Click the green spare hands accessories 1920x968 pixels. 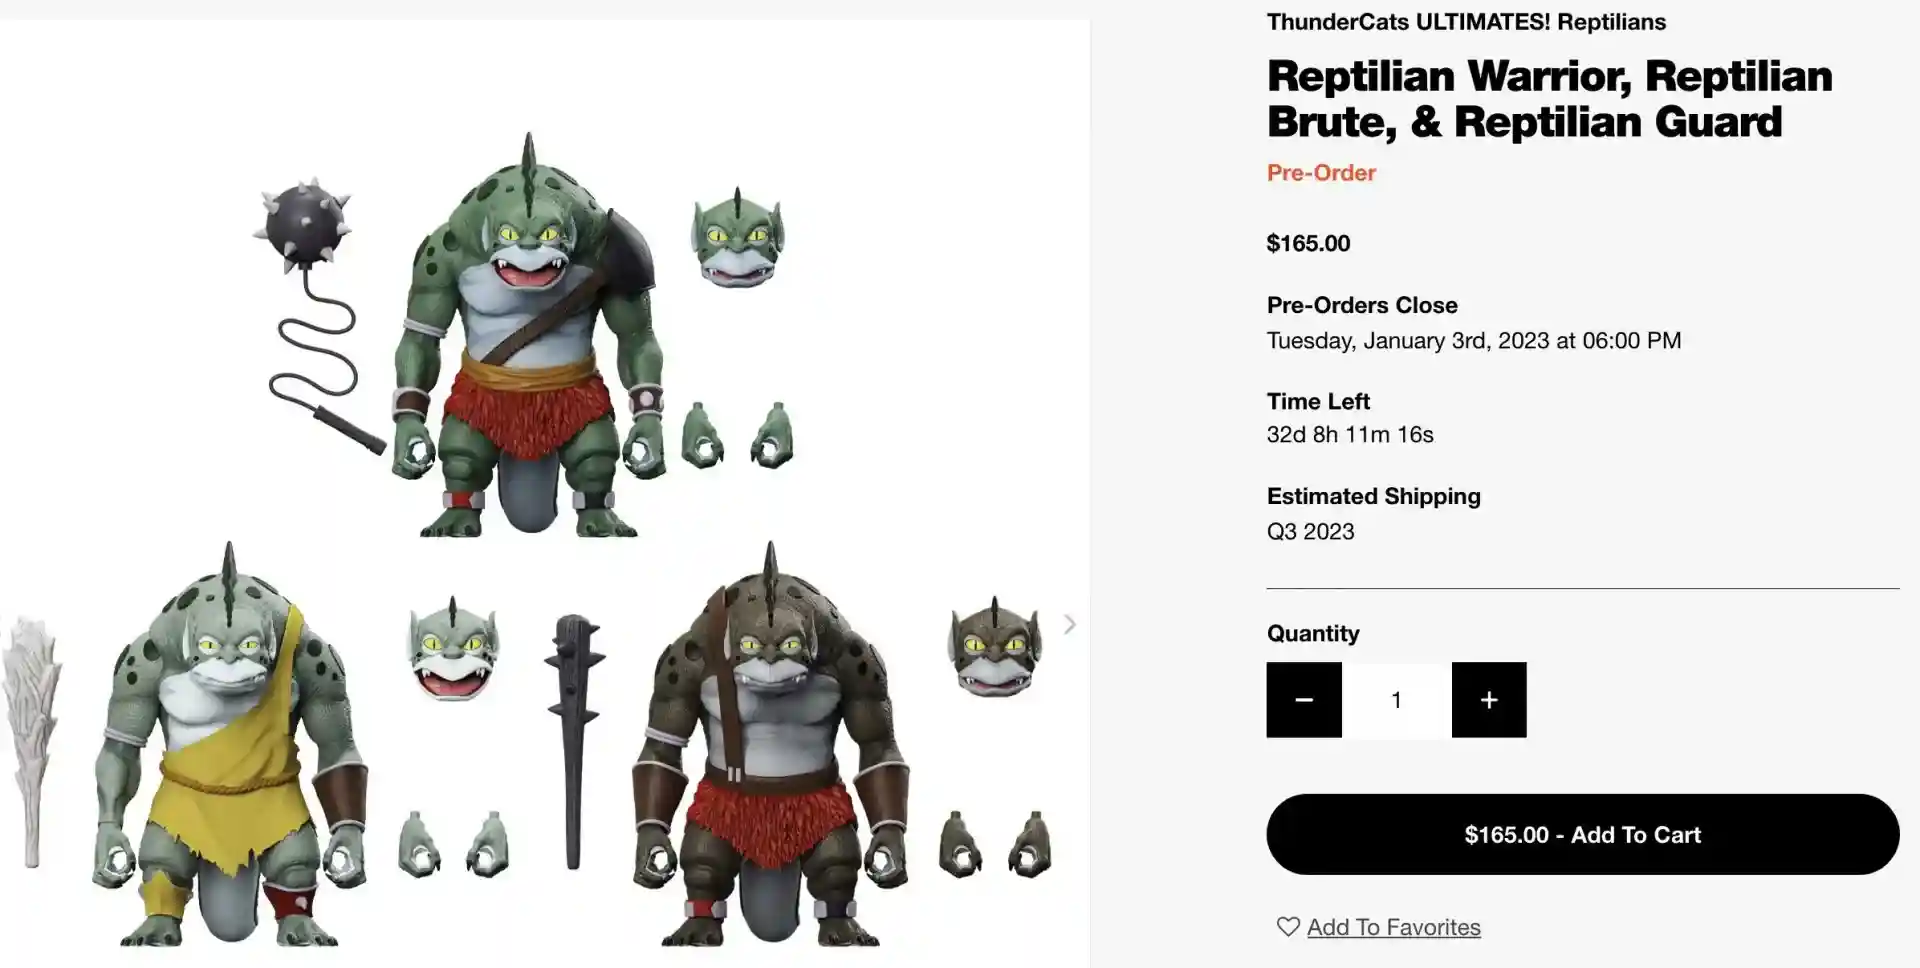click(738, 436)
